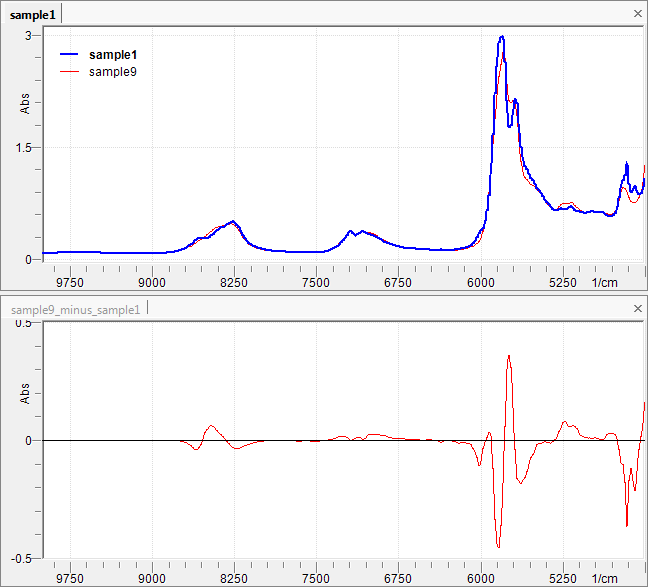Select the sample9 legend label
648x587 pixels.
coord(113,72)
